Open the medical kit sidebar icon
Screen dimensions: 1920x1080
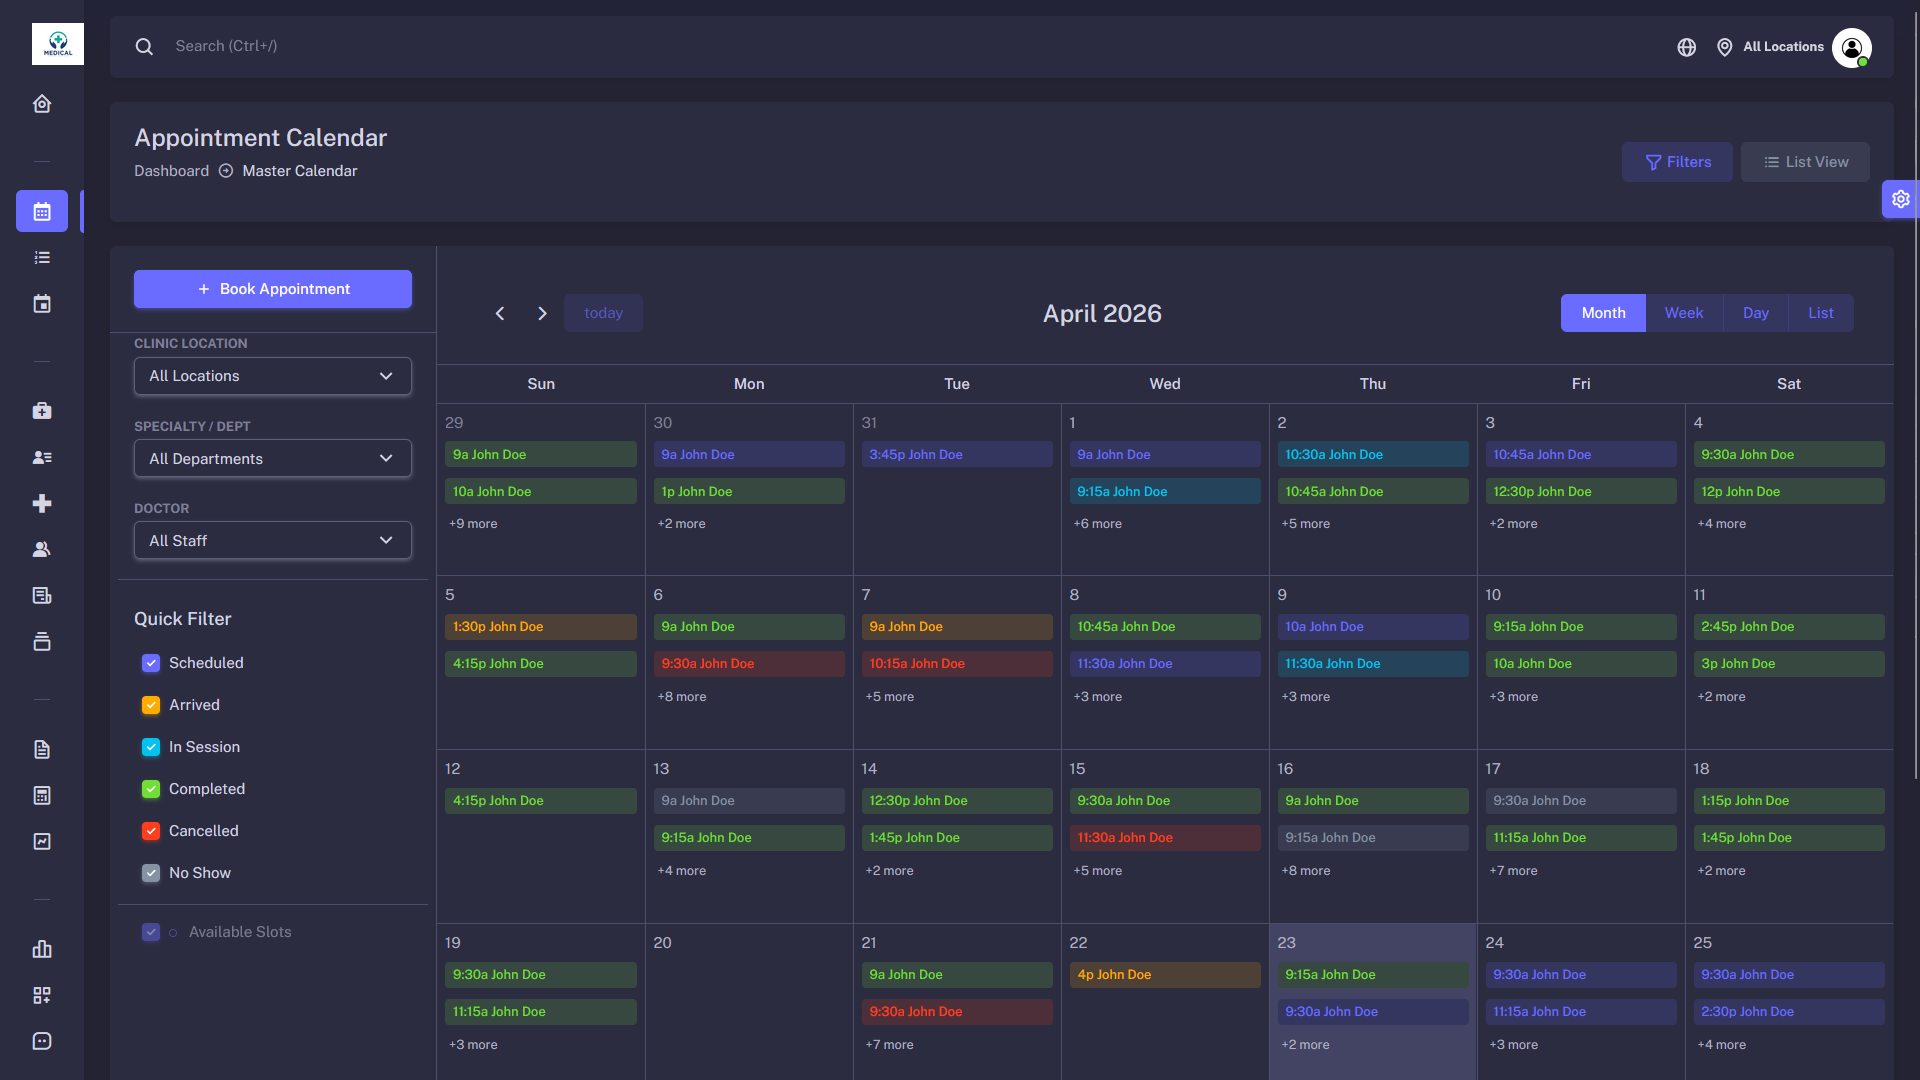pyautogui.click(x=42, y=411)
